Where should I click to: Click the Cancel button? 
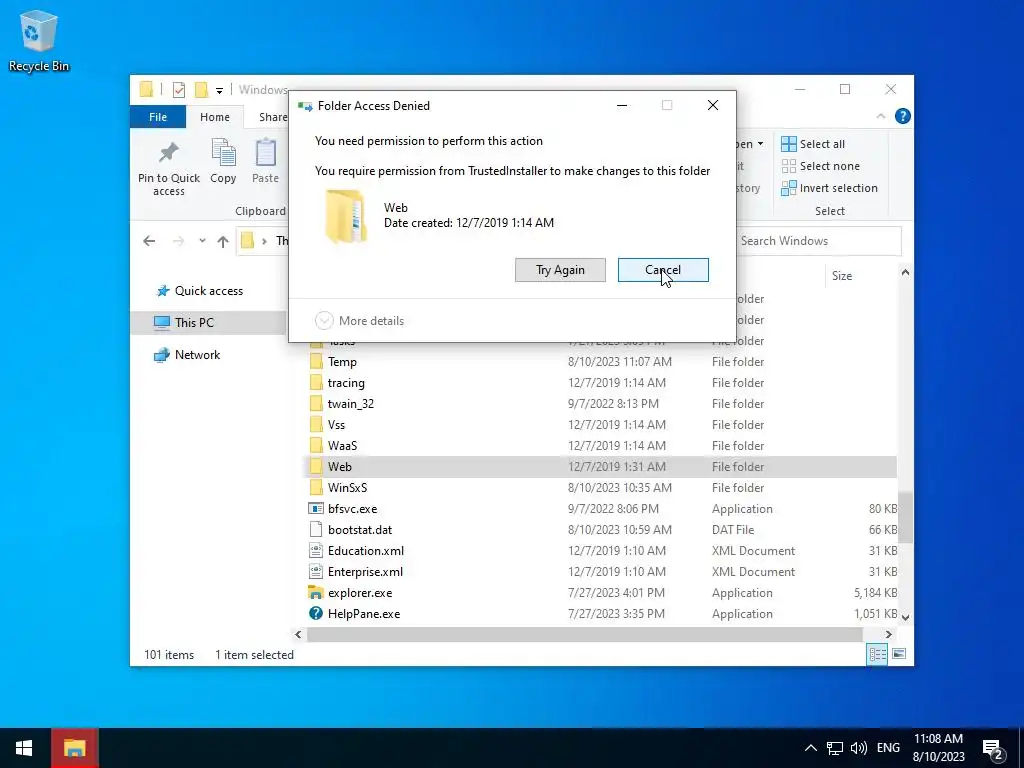[x=663, y=270]
